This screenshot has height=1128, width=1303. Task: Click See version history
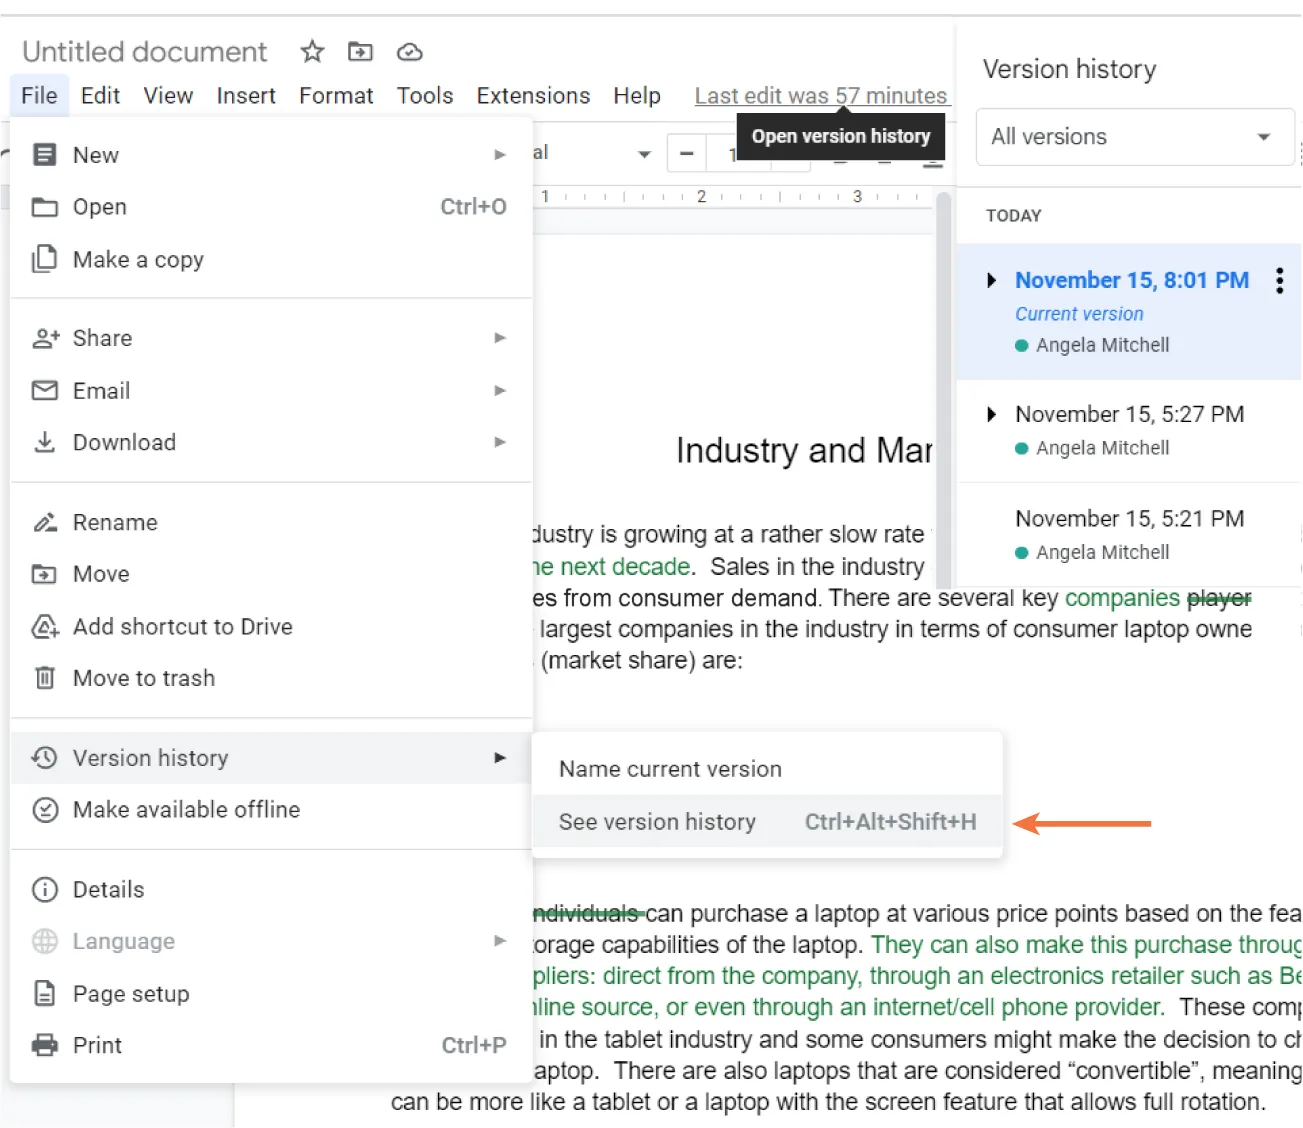(x=657, y=821)
